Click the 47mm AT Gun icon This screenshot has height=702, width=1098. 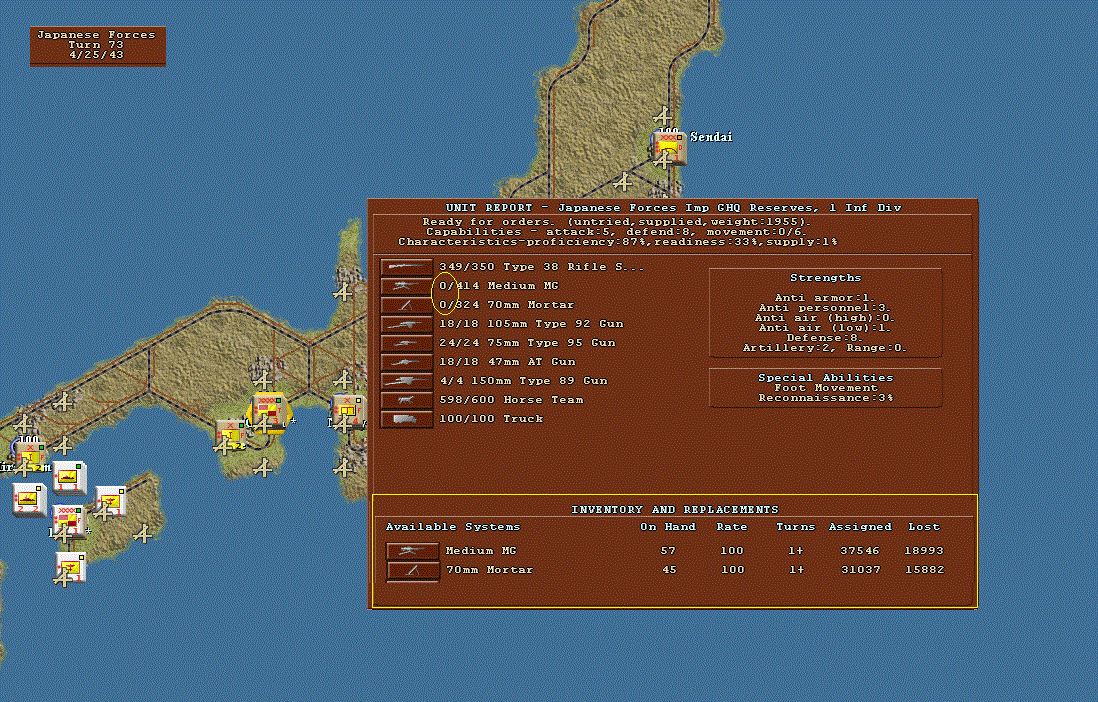[x=406, y=362]
